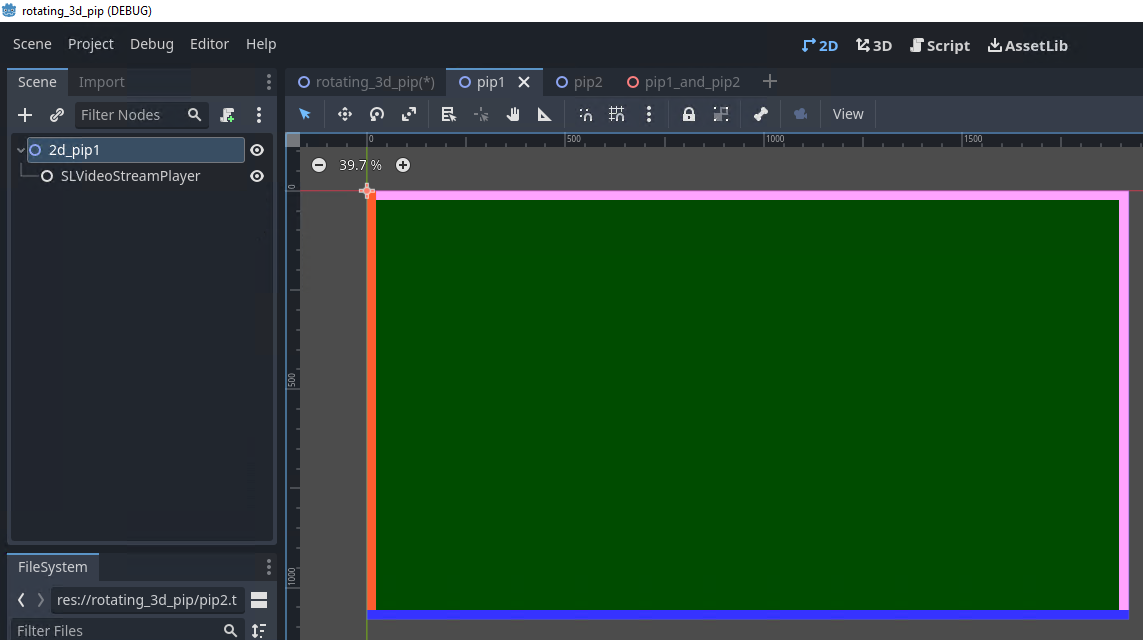Instantiate child scene with link icon

(57, 115)
